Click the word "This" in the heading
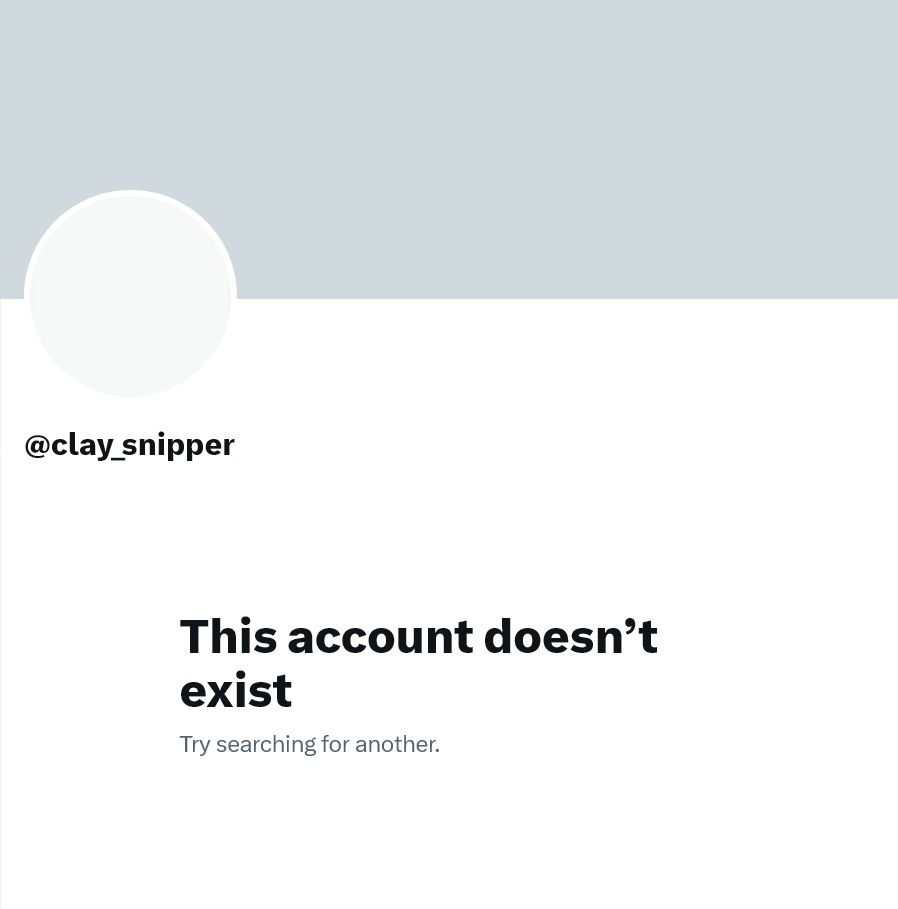898x909 pixels. 228,636
